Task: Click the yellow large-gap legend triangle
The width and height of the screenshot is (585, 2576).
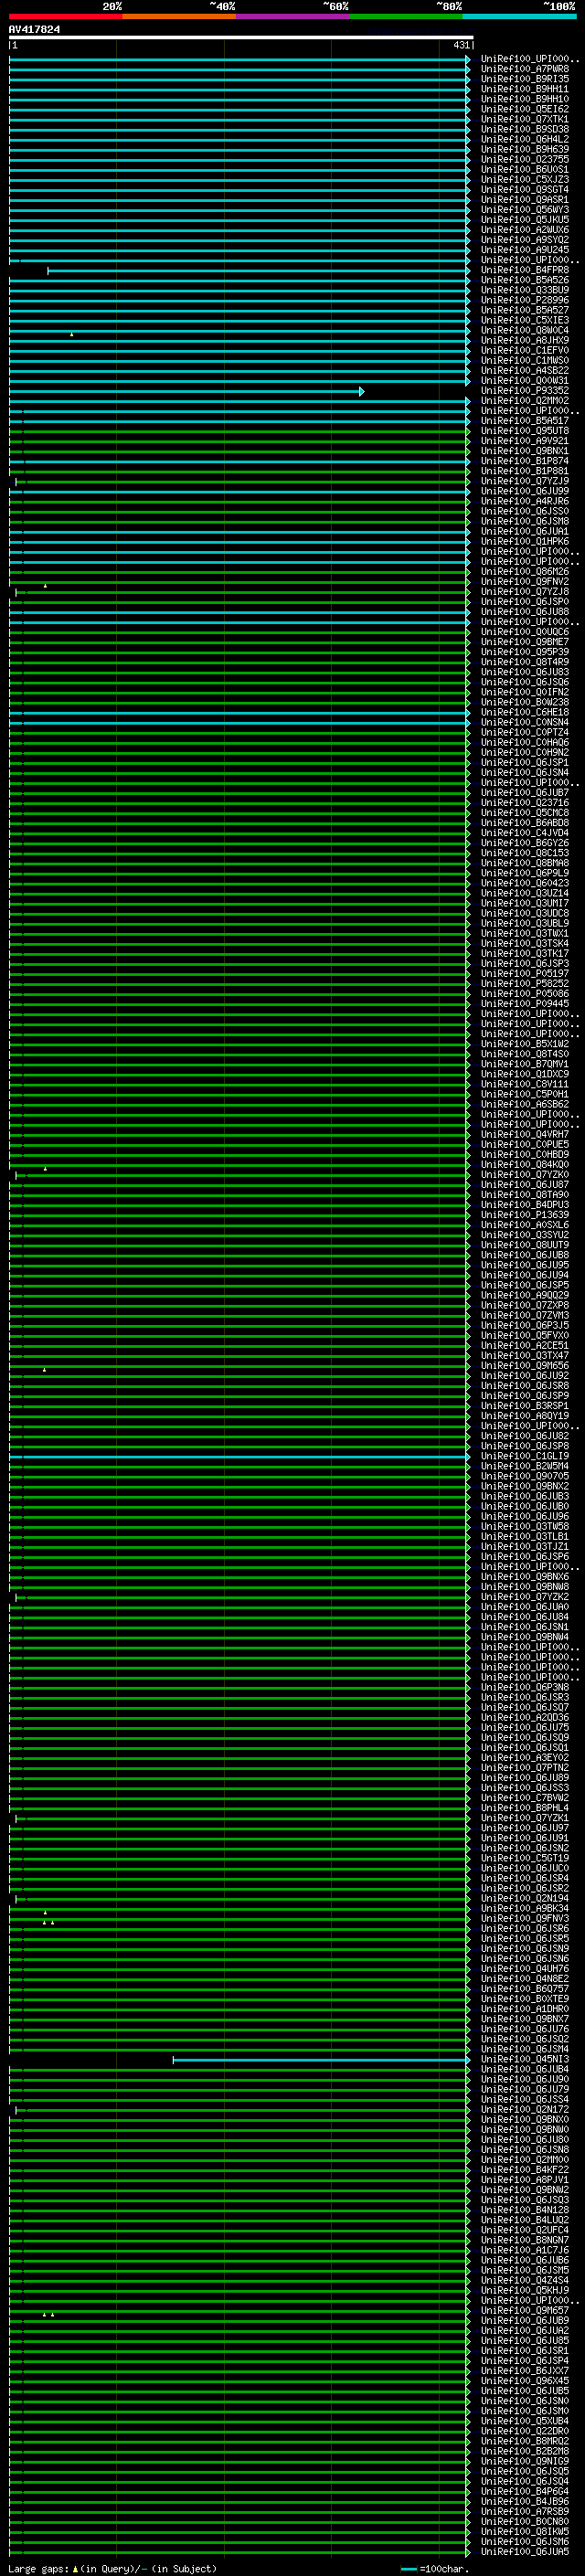Action: (x=75, y=2569)
